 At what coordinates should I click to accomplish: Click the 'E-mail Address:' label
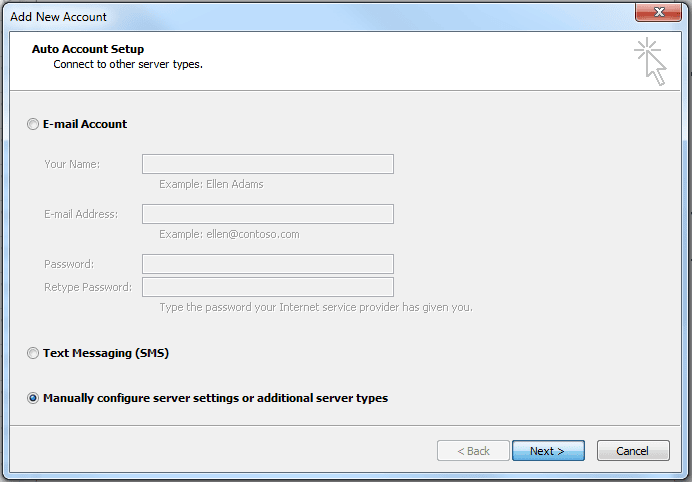coord(81,214)
